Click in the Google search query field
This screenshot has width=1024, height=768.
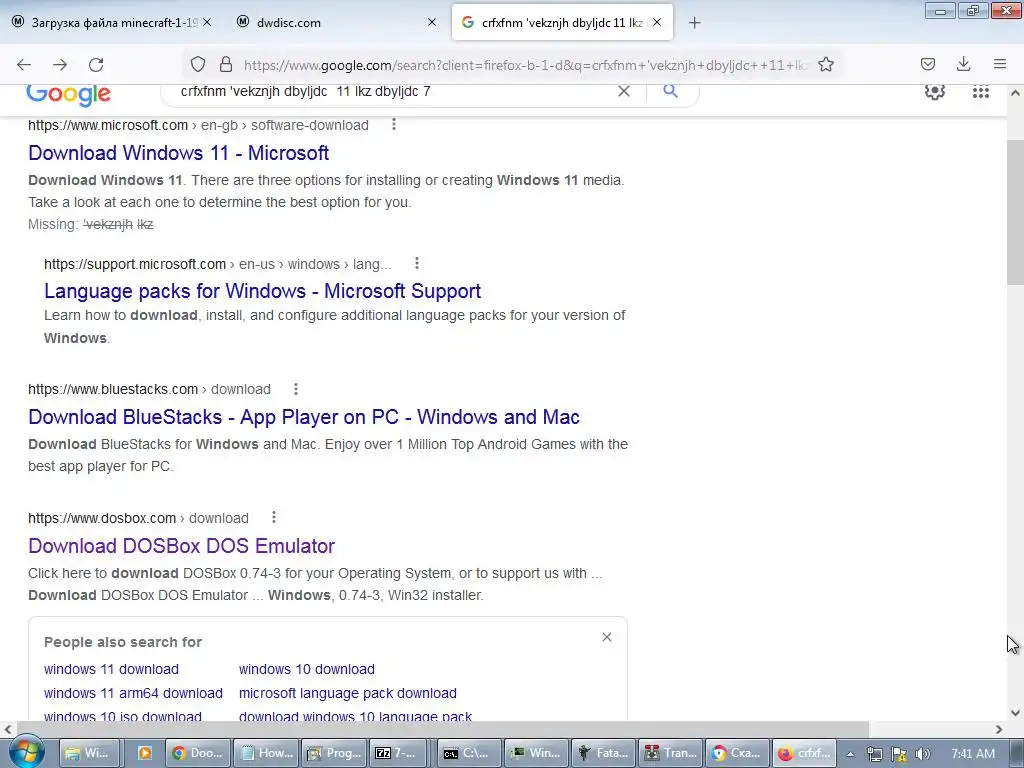pos(392,91)
